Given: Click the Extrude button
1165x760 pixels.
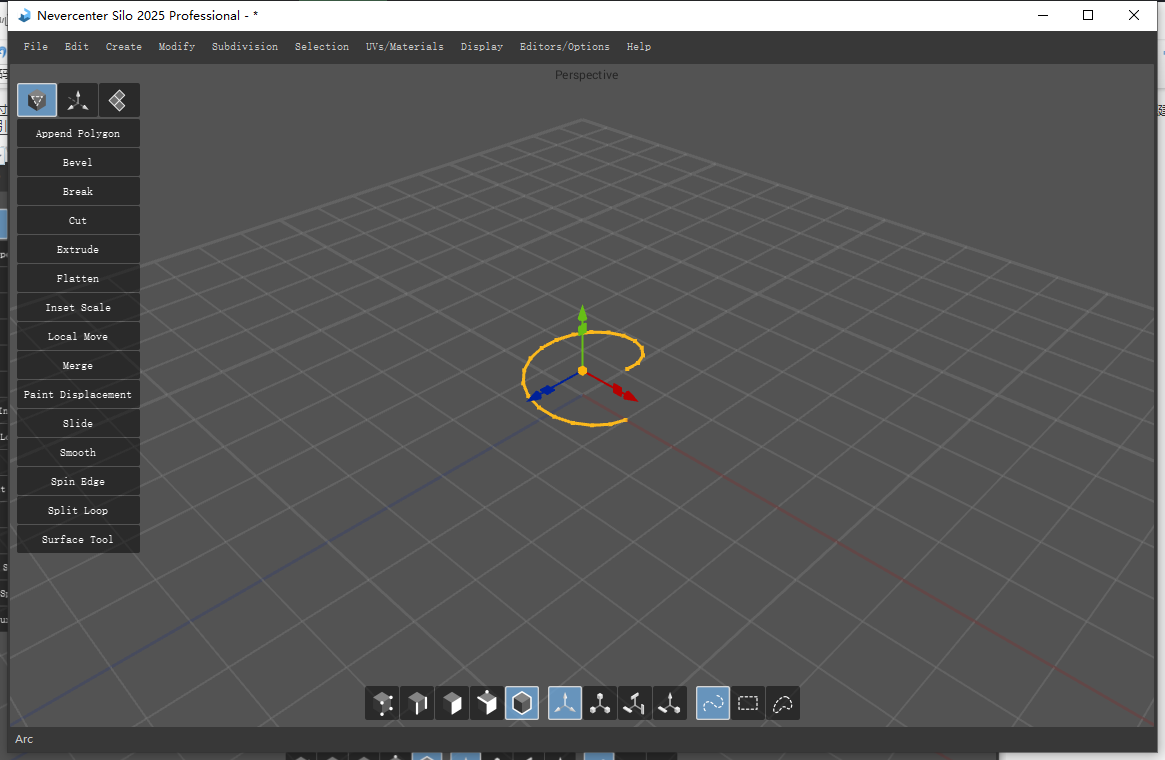Looking at the screenshot, I should 78,250.
